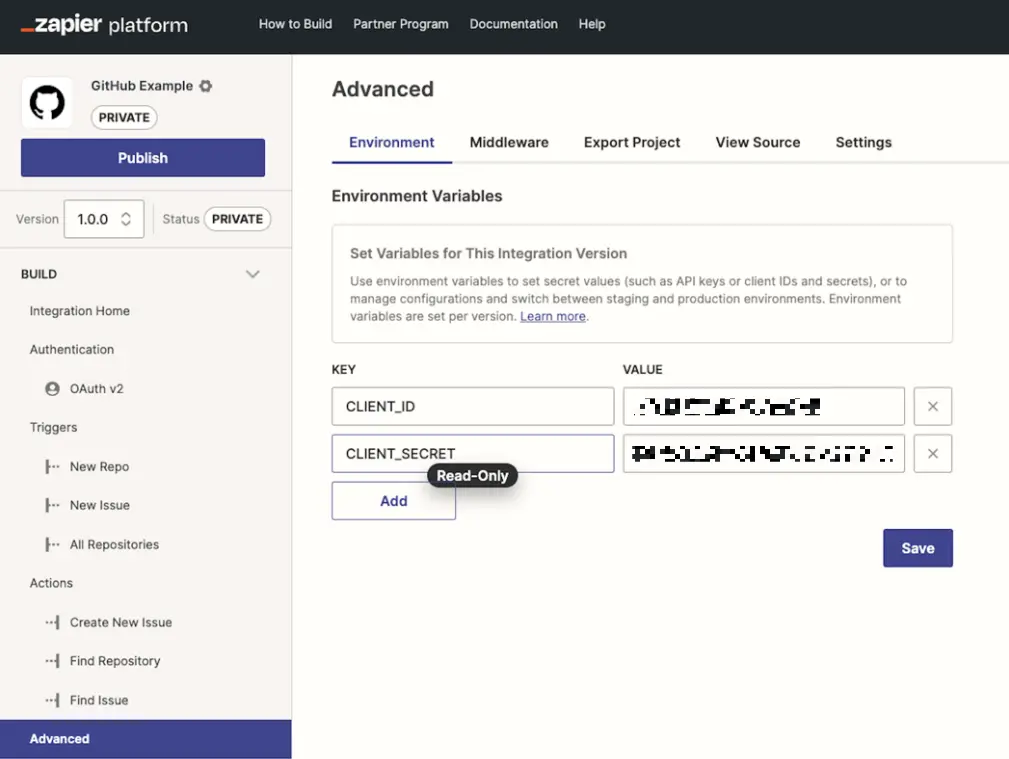
Task: Open the View Source tab
Action: 757,142
